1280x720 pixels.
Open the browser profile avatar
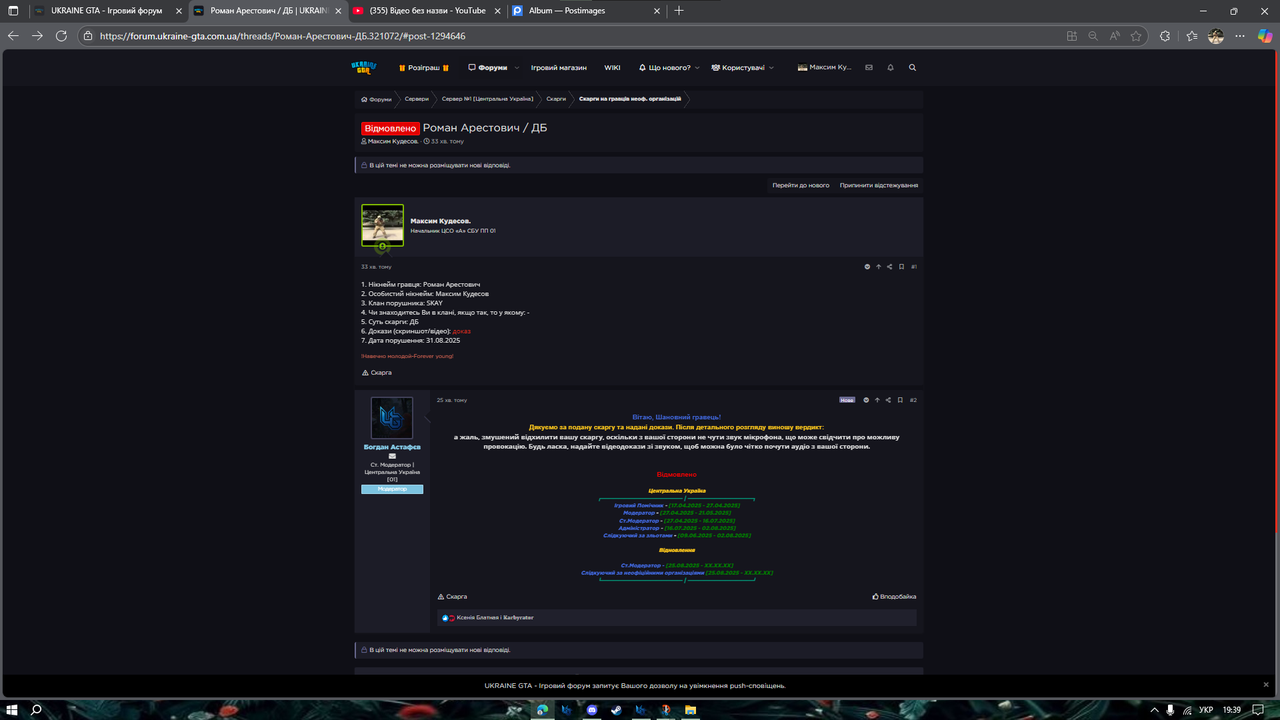(x=1216, y=35)
